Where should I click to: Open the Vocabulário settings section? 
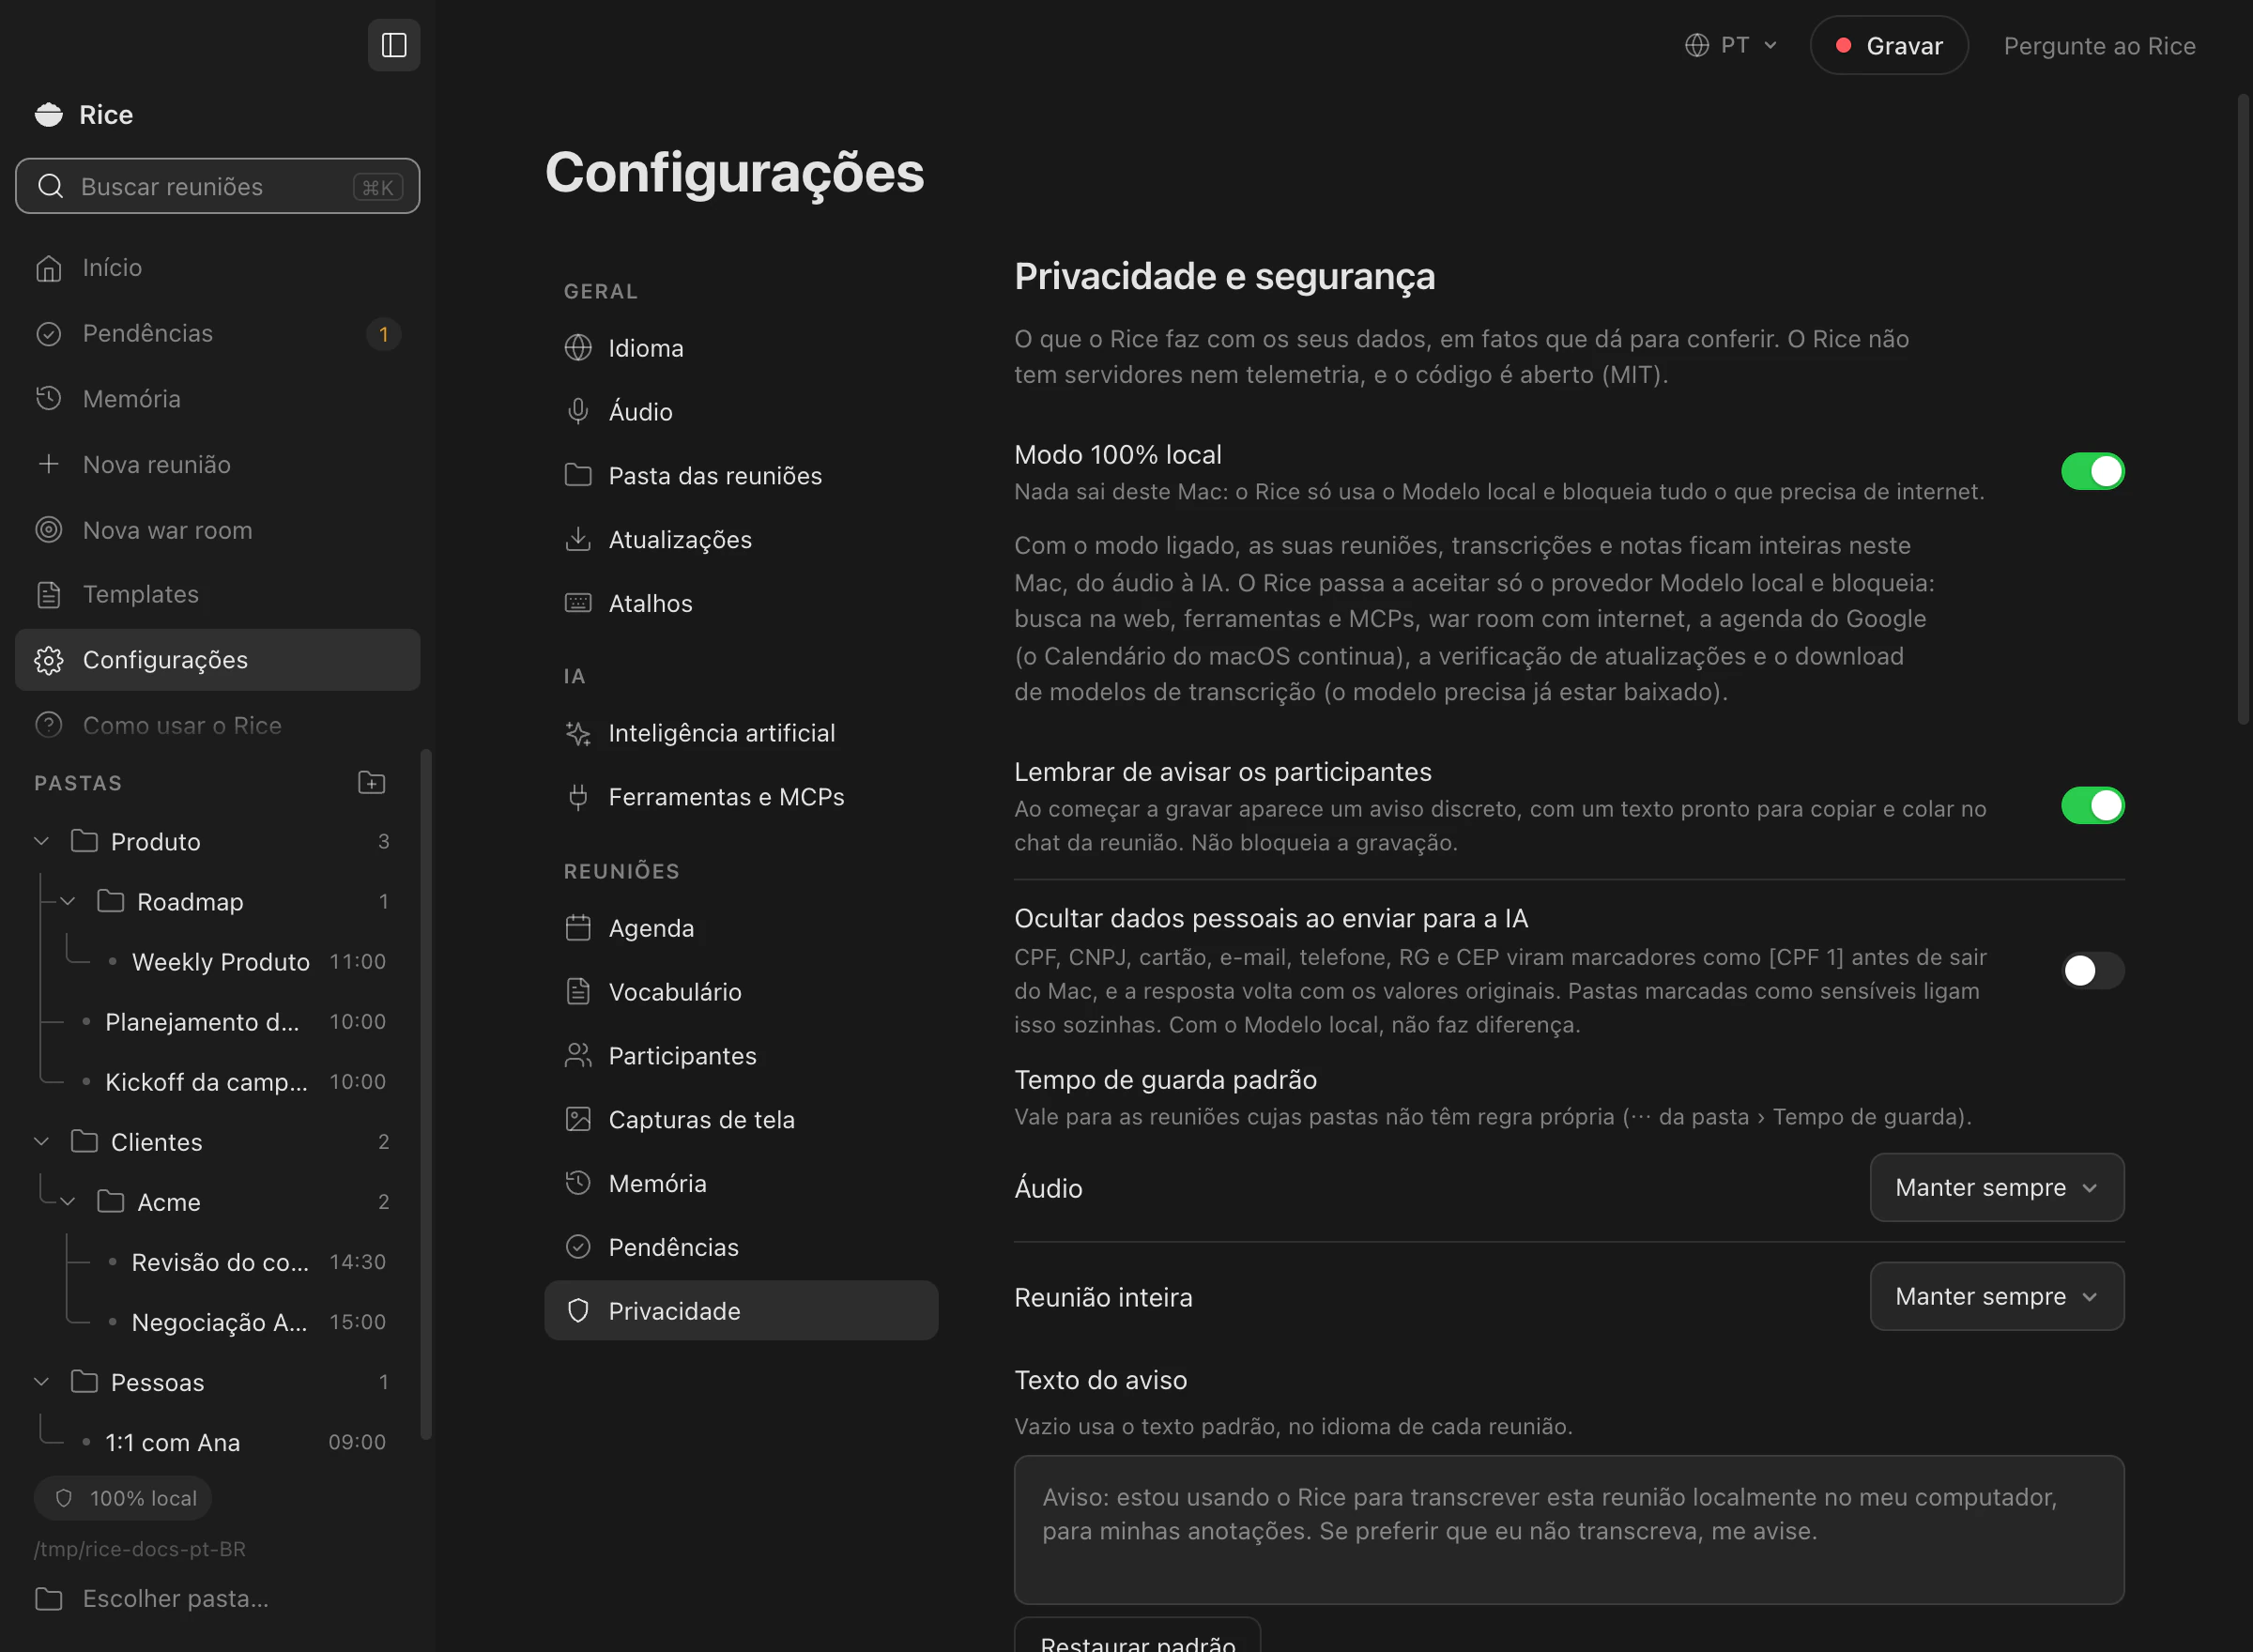tap(740, 992)
